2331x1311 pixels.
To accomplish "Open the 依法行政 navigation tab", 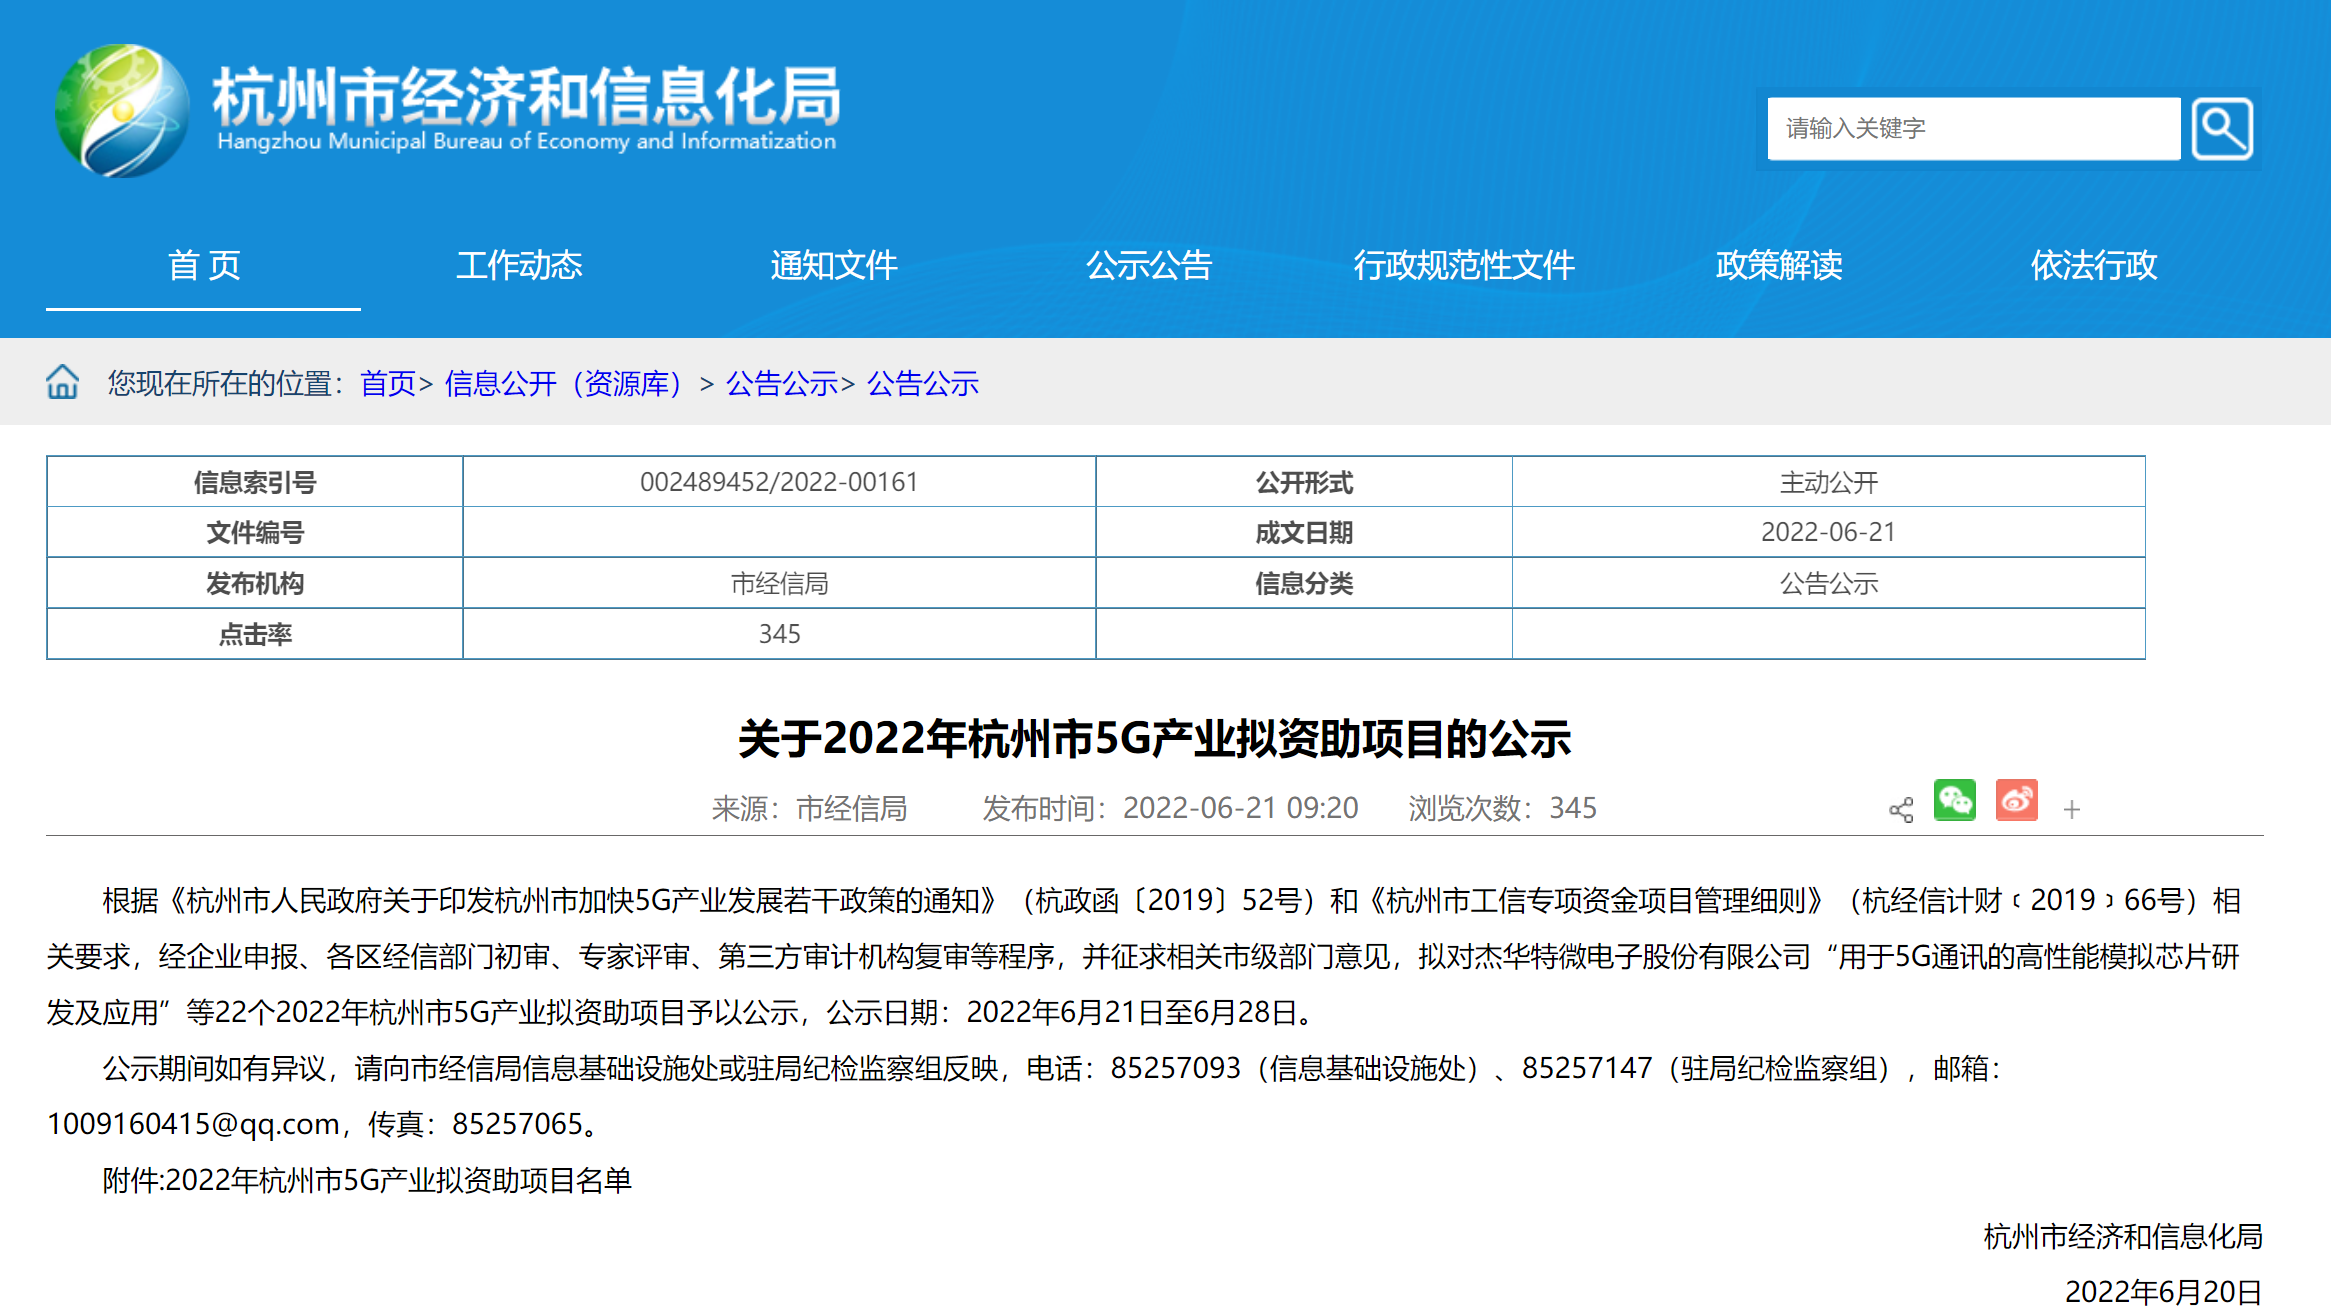I will coord(2094,266).
